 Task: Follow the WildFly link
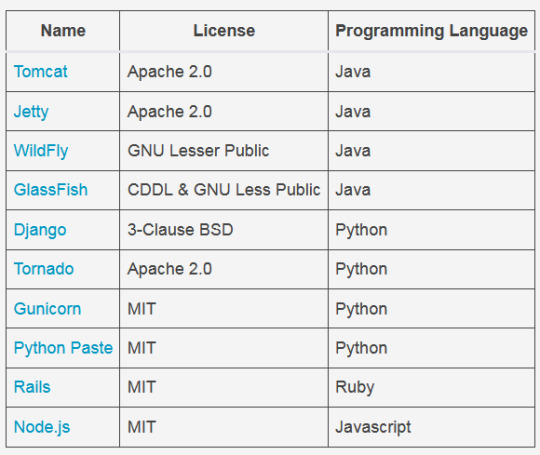41,151
